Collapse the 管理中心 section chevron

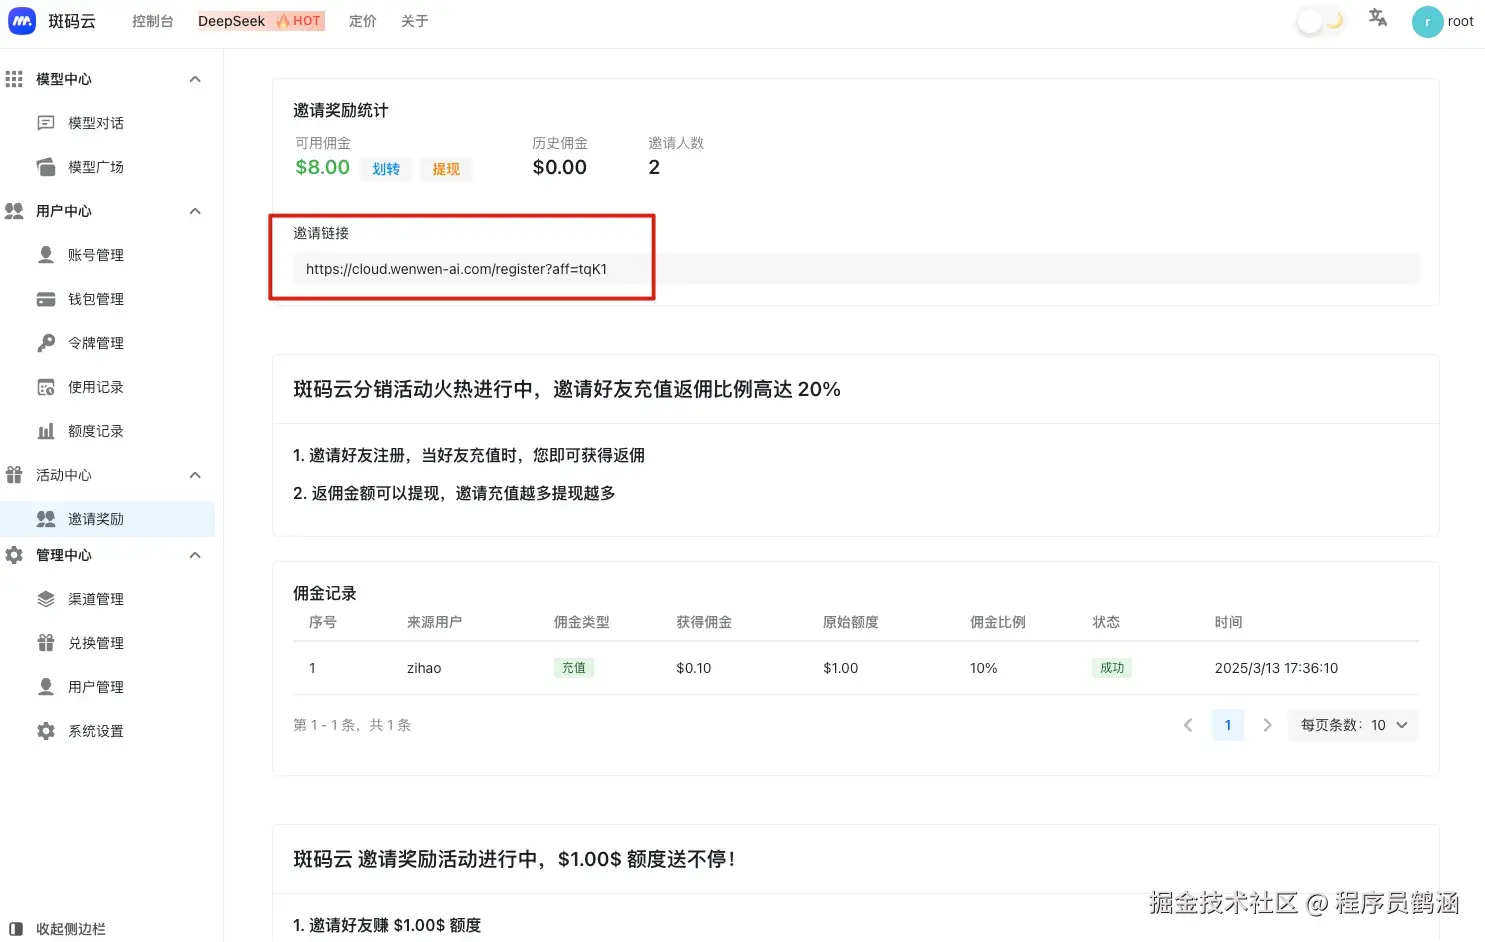coord(195,555)
